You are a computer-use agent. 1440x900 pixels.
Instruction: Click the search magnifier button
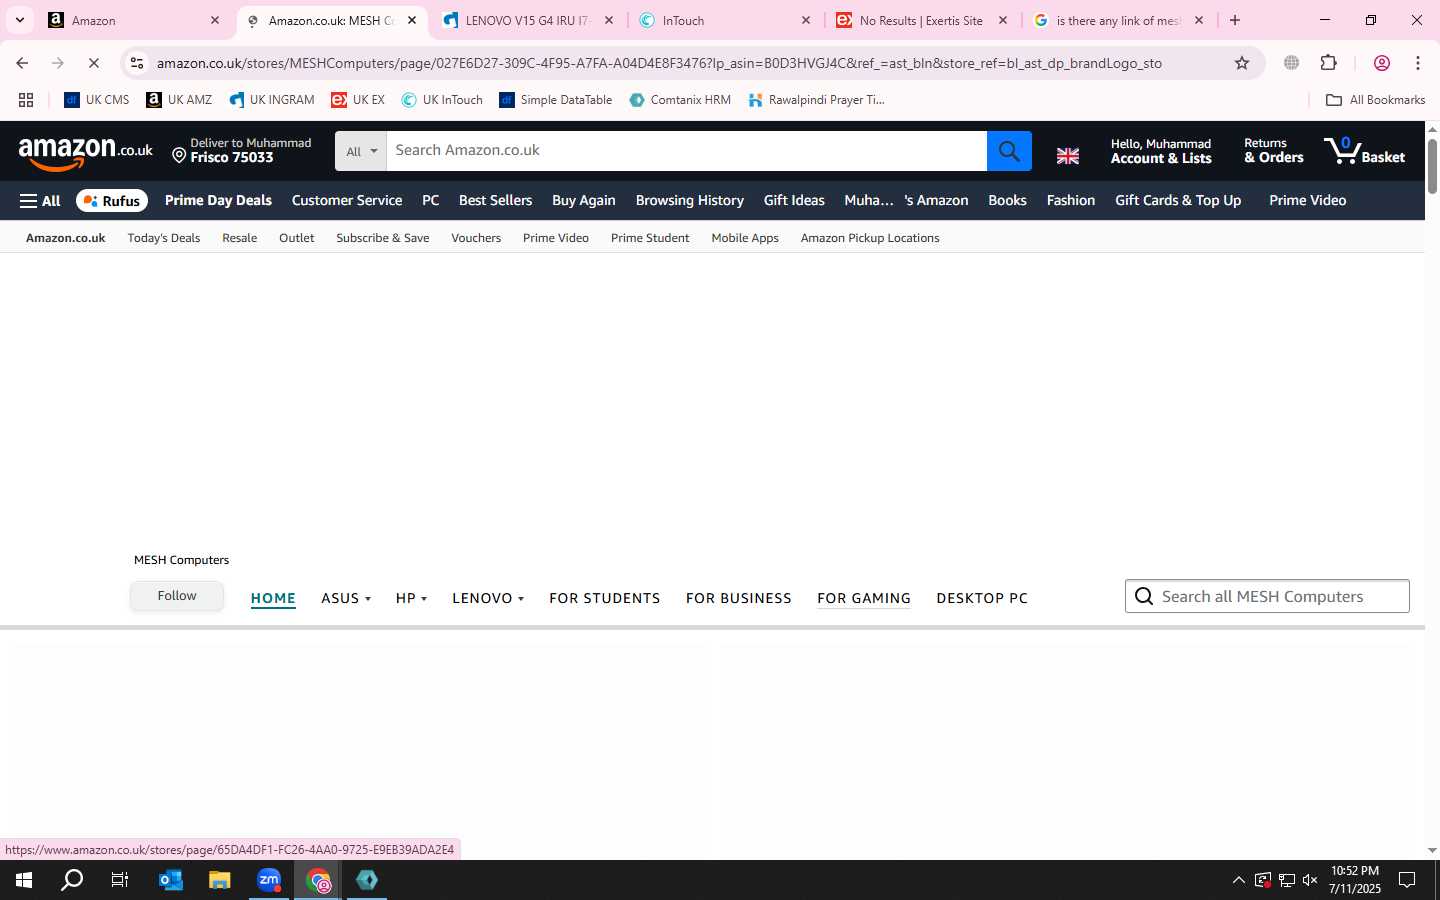1009,151
